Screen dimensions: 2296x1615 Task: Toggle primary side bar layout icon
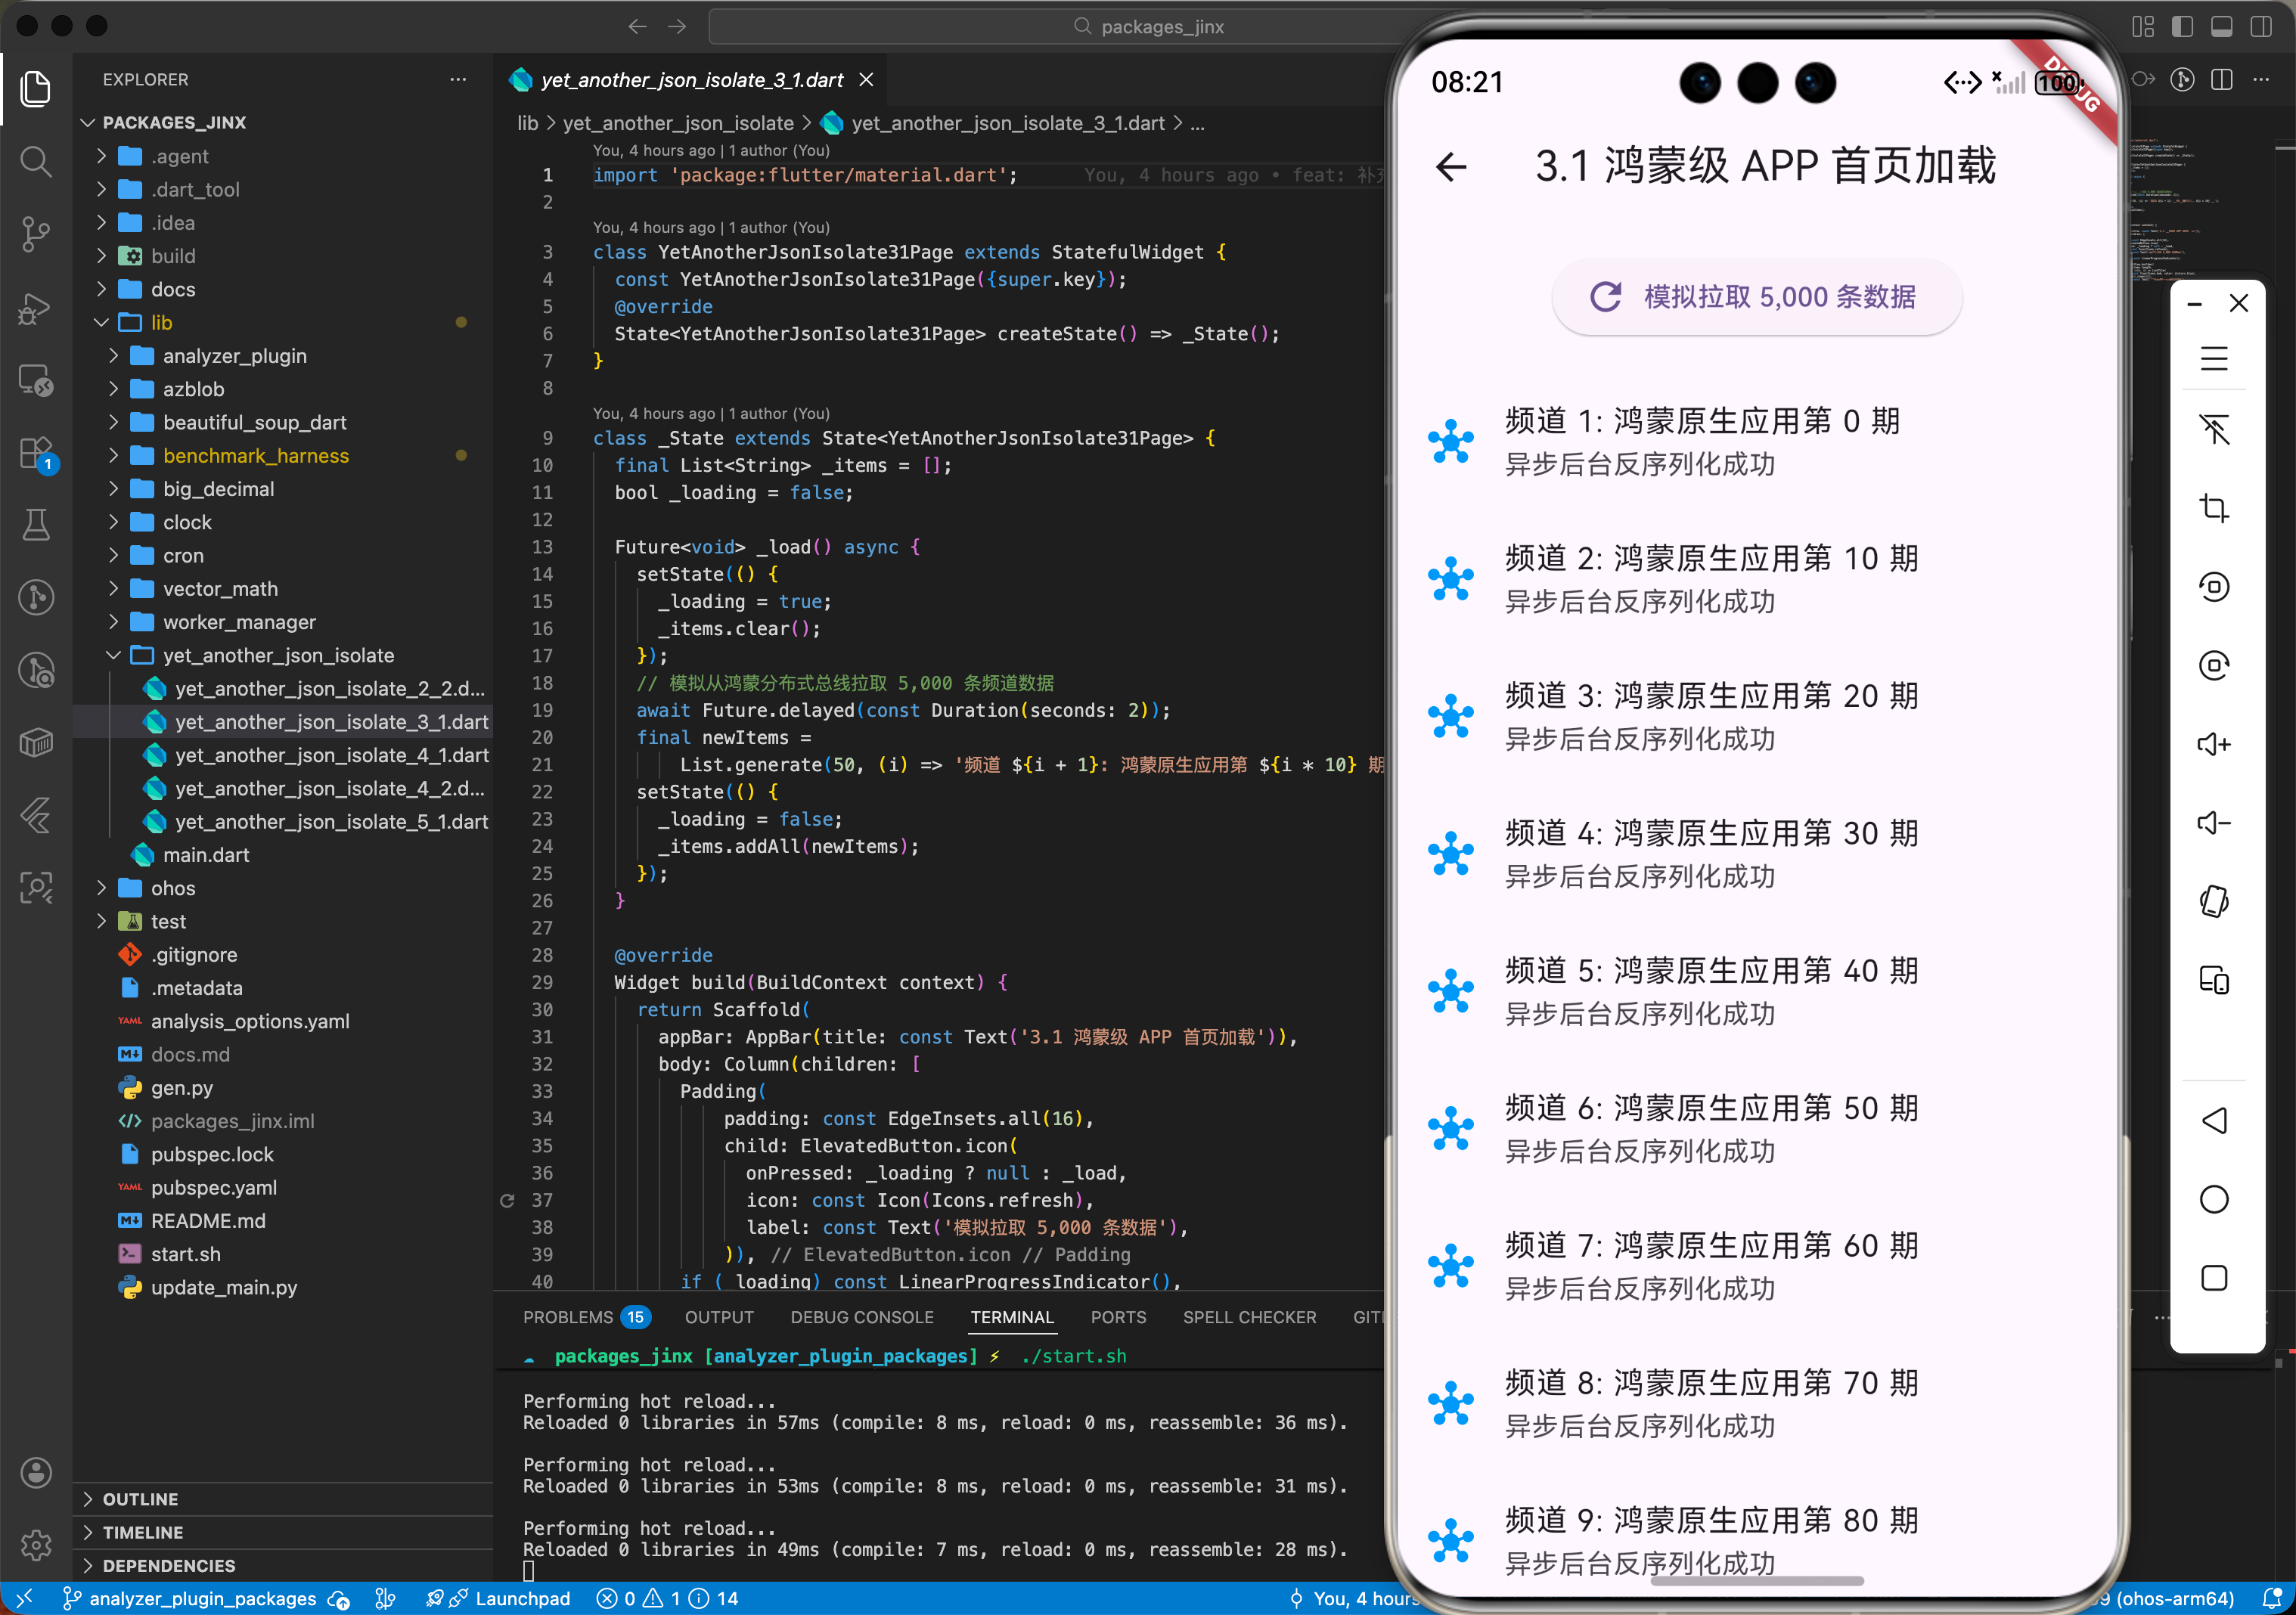2182,27
